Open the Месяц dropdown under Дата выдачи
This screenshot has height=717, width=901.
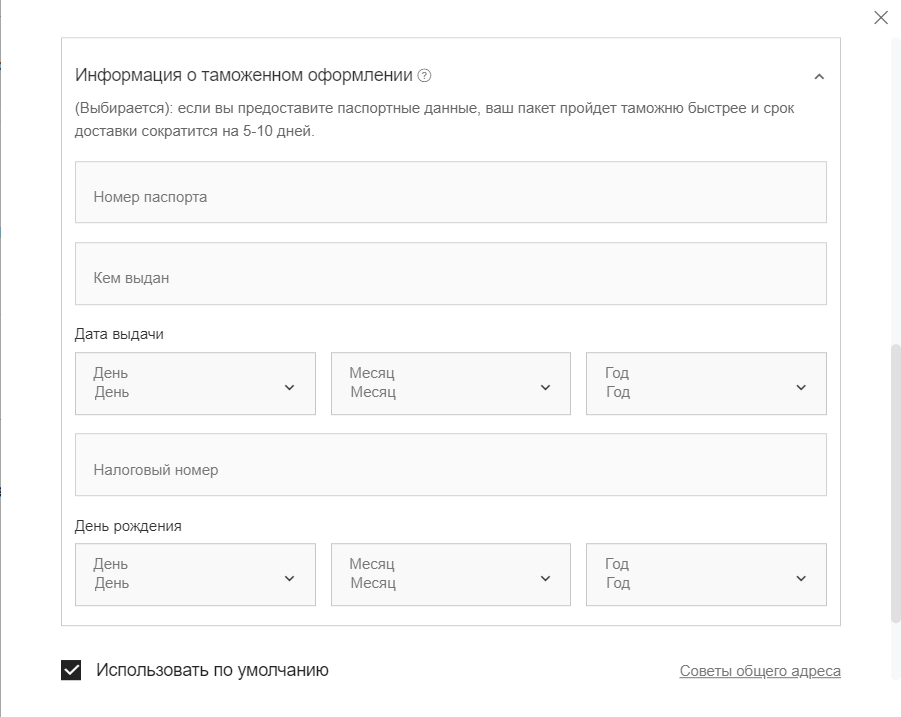(450, 383)
